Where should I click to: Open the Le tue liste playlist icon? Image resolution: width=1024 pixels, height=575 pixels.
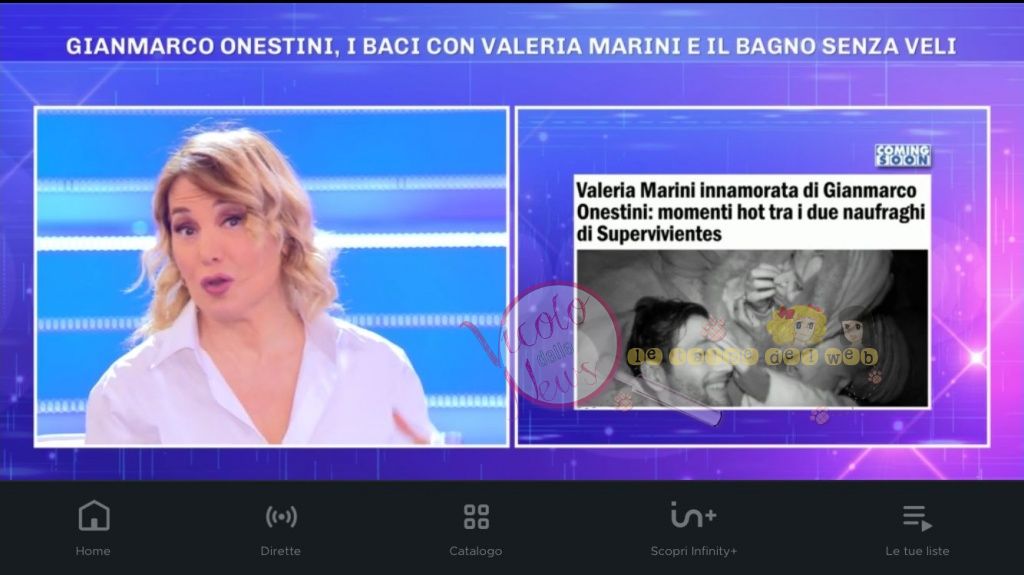click(917, 518)
